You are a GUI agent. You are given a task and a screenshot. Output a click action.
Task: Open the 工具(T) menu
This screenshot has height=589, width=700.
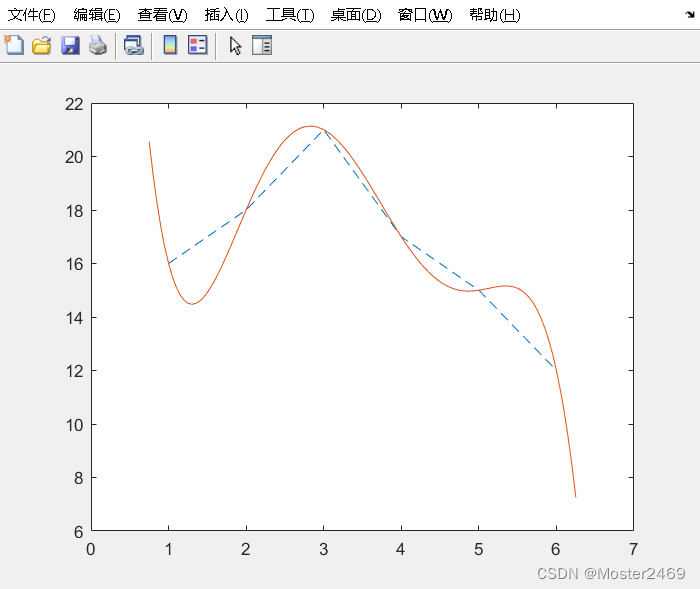[x=290, y=15]
